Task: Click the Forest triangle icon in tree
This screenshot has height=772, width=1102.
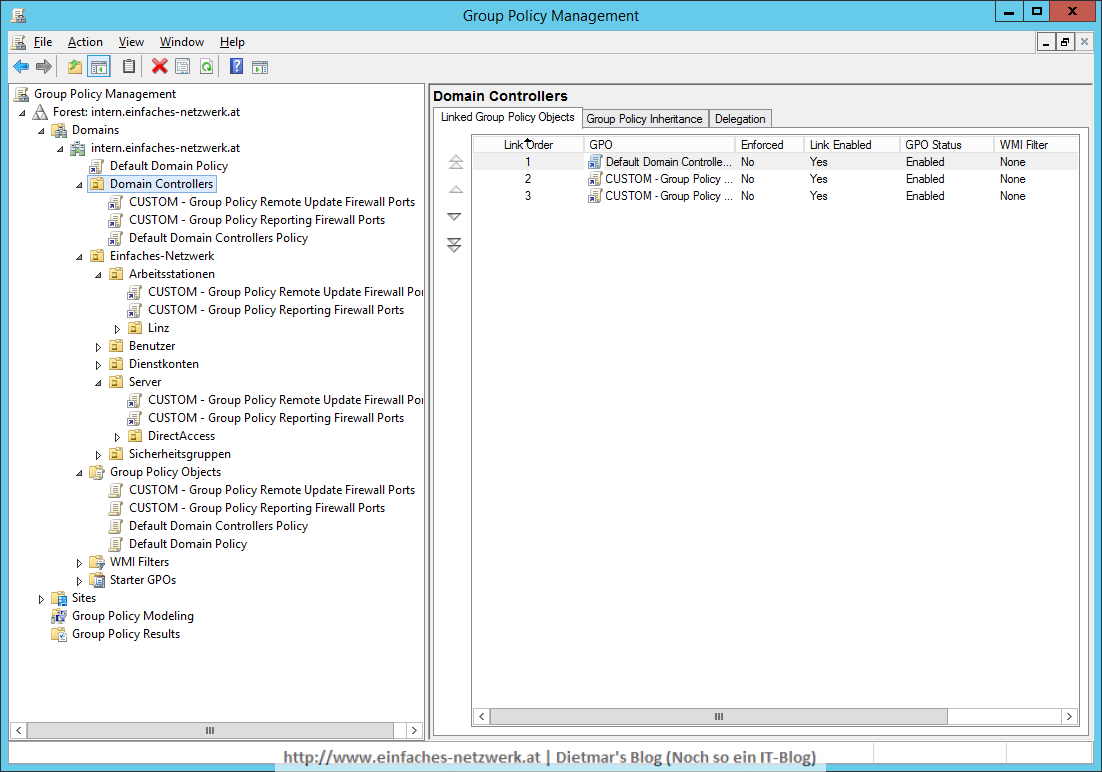Action: pos(41,112)
